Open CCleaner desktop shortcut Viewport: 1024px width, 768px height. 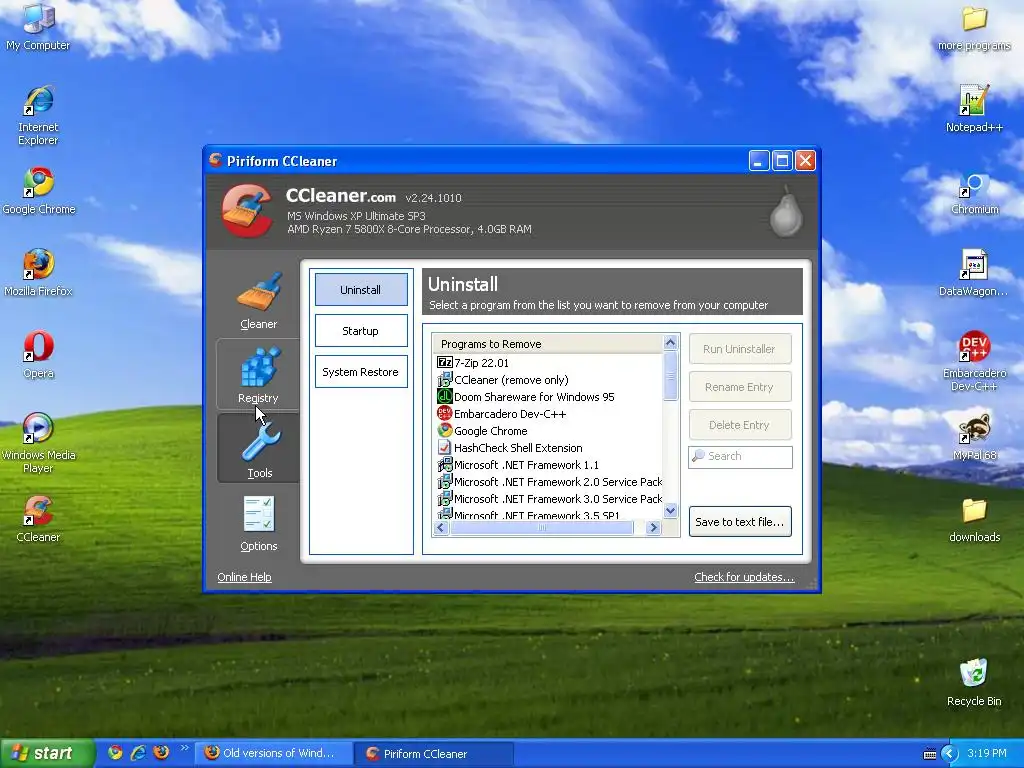tap(38, 519)
